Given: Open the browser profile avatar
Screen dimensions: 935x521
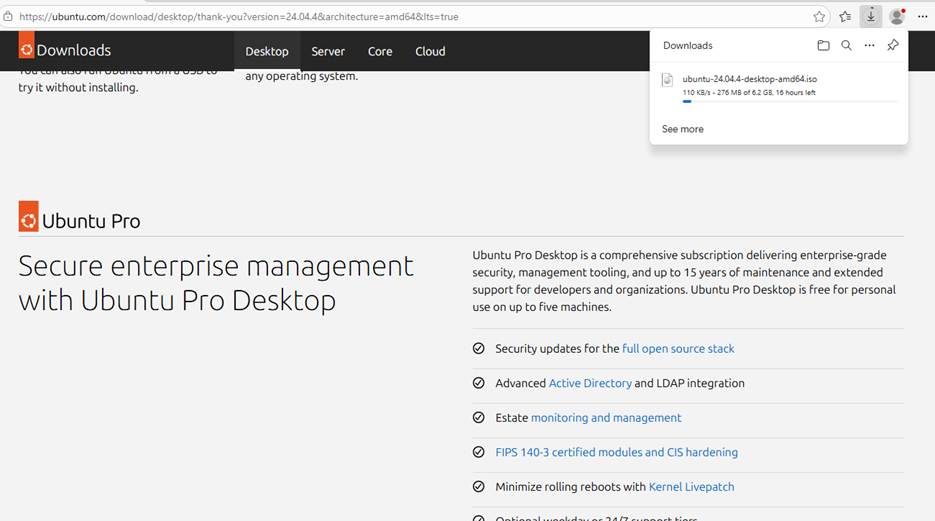Looking at the screenshot, I should point(897,17).
